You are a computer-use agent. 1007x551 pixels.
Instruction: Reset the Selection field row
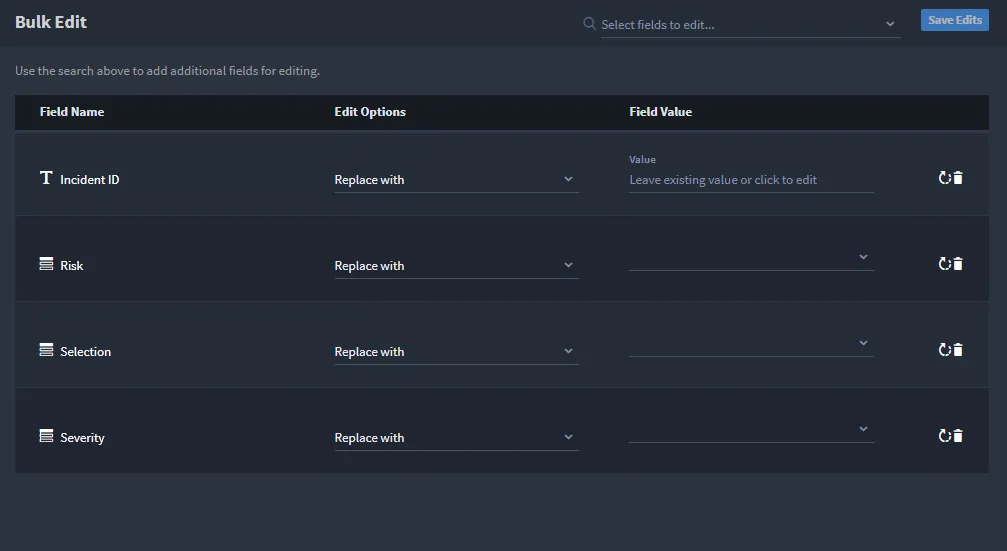(944, 350)
